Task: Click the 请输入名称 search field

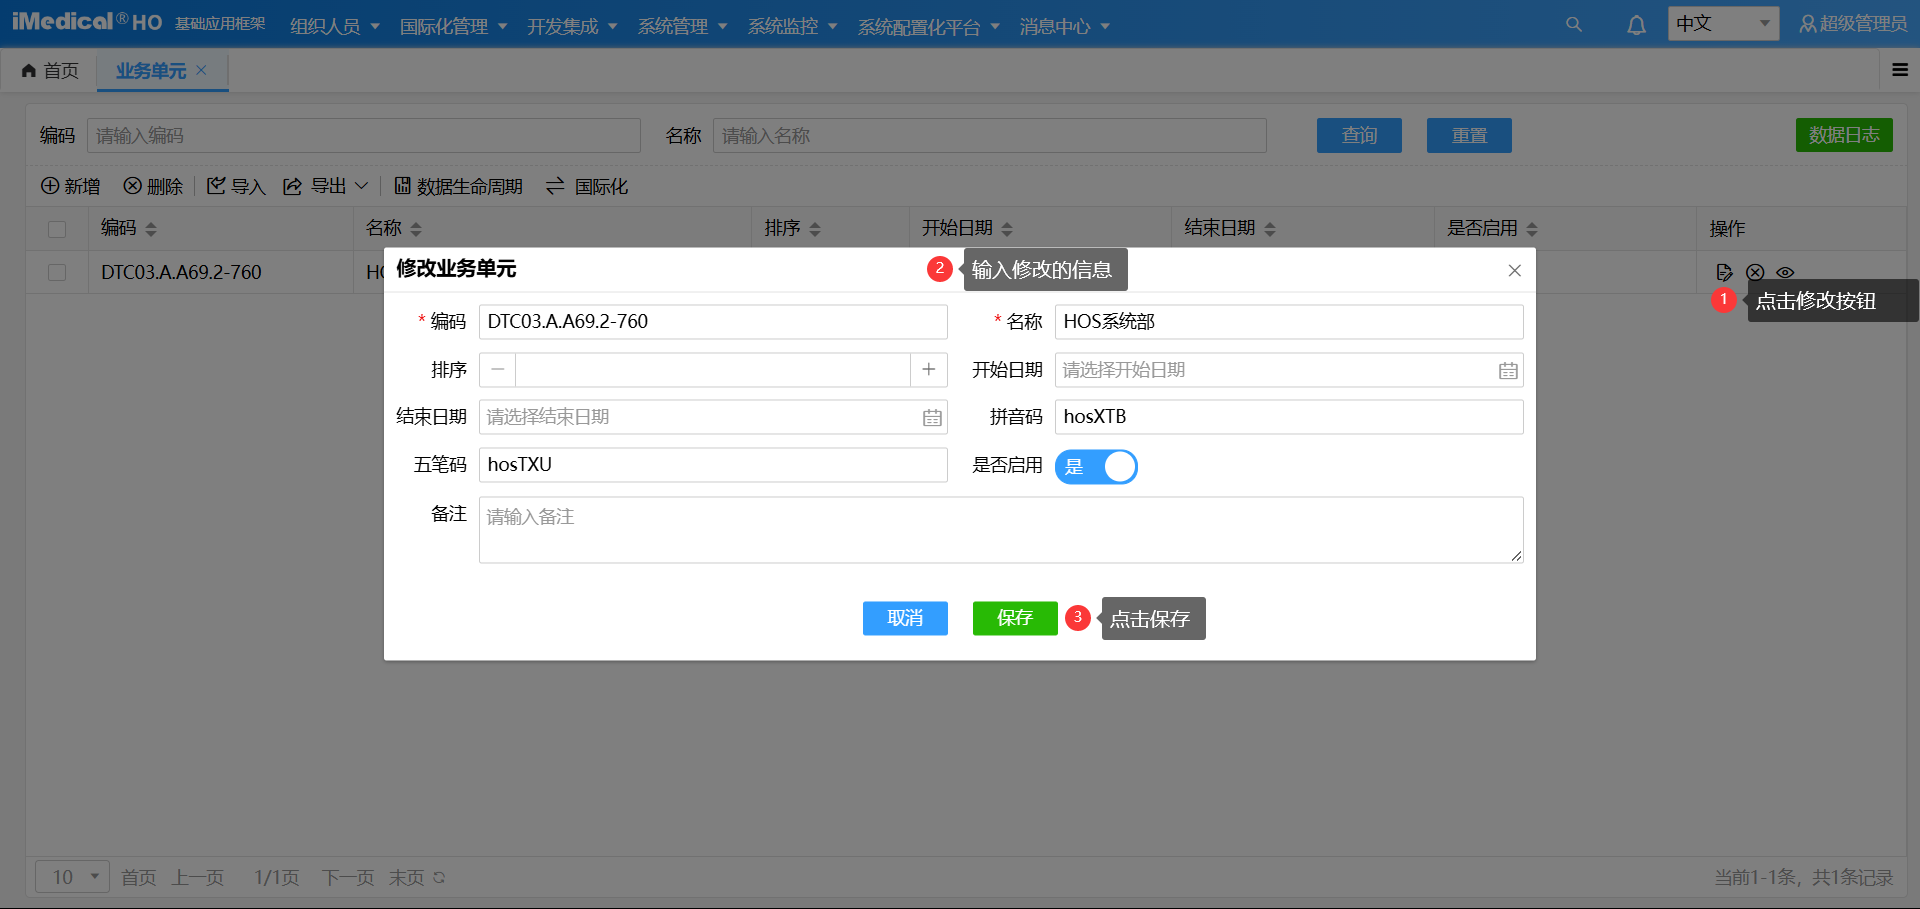Action: click(x=990, y=135)
